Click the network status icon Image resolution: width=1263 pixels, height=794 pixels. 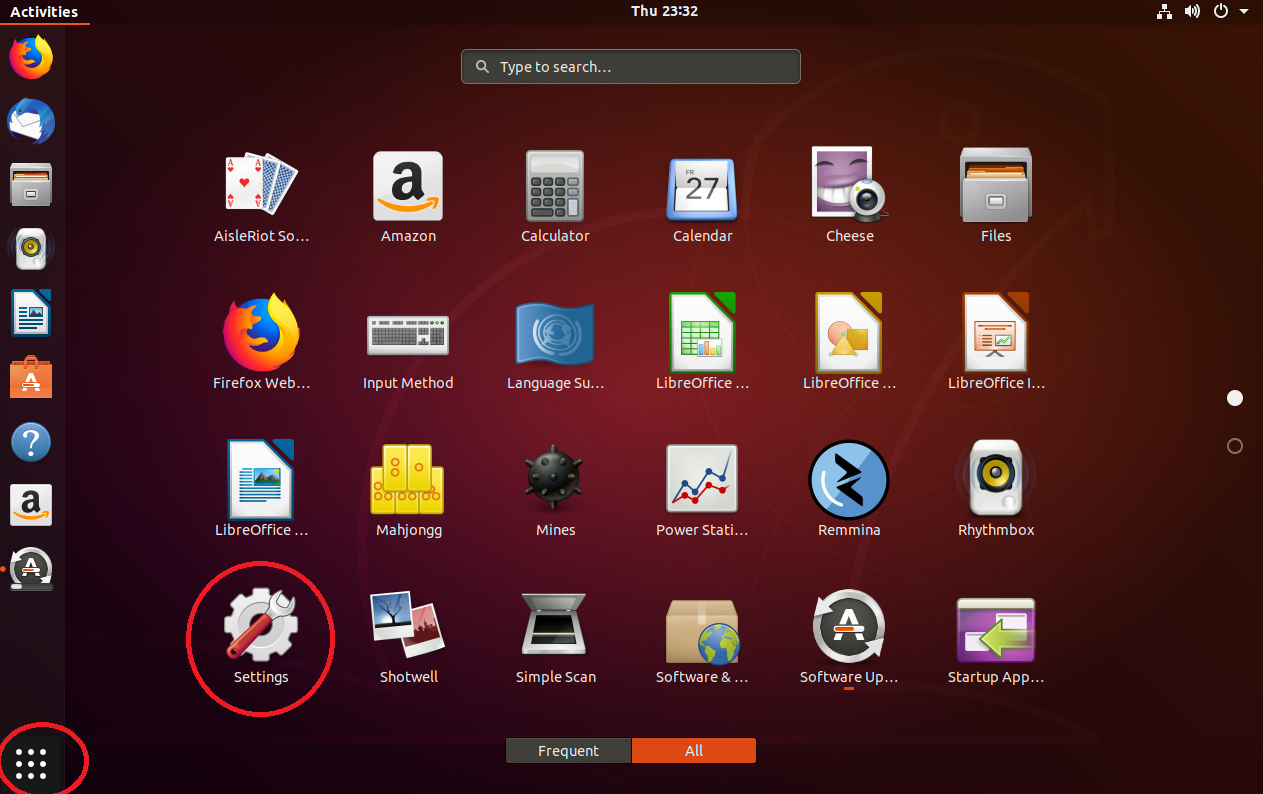[x=1164, y=11]
